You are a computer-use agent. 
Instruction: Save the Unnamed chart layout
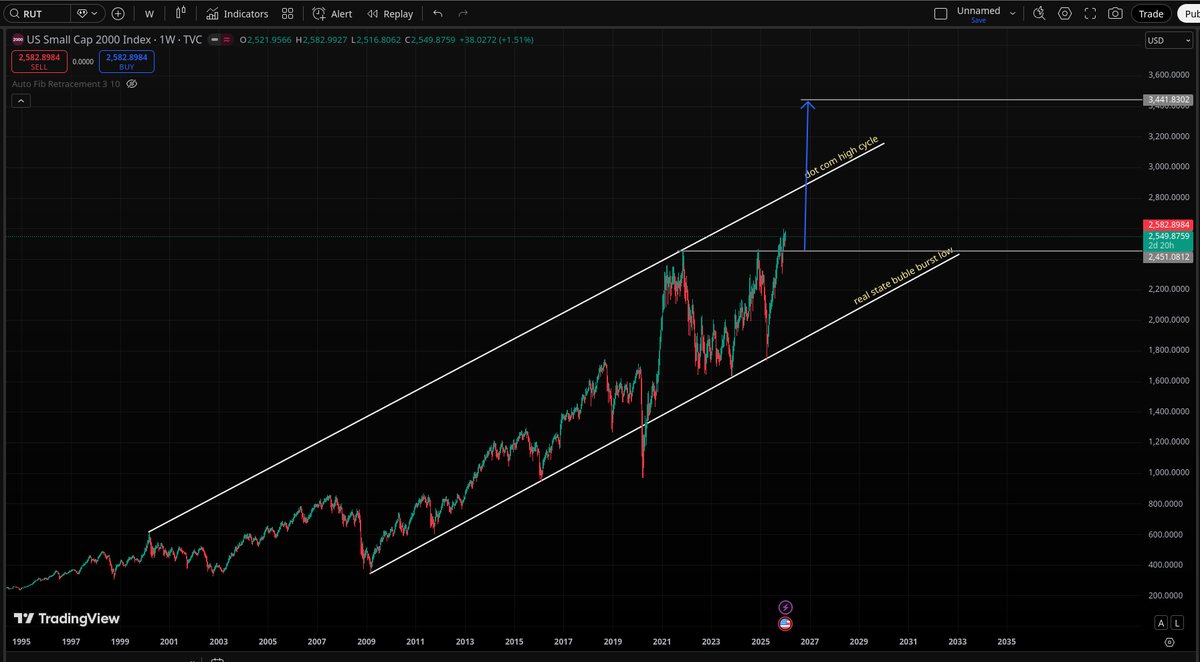click(x=978, y=20)
